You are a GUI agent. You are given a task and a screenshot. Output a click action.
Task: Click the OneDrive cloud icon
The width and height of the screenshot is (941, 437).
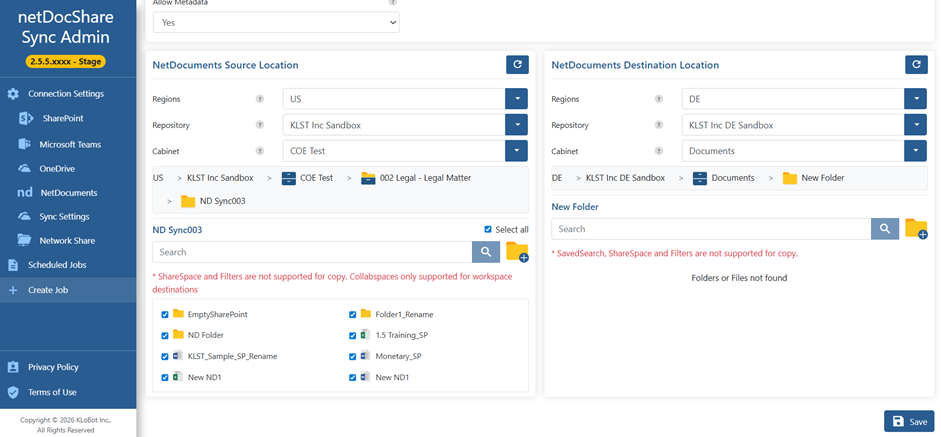click(25, 169)
